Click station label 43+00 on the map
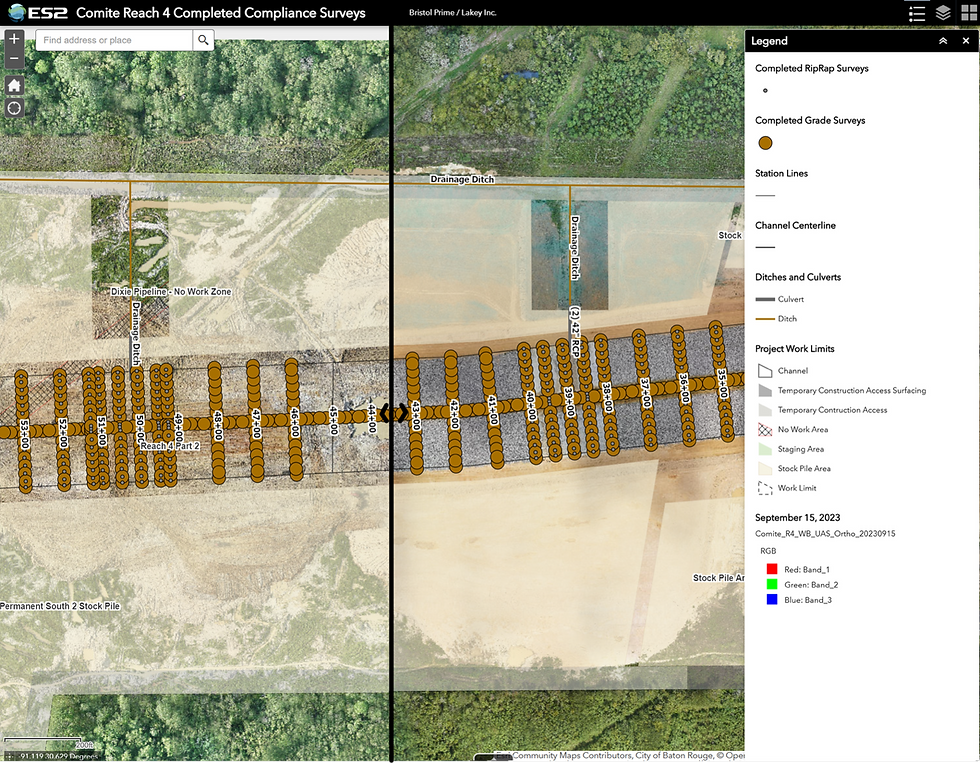Image resolution: width=980 pixels, height=763 pixels. pyautogui.click(x=416, y=416)
